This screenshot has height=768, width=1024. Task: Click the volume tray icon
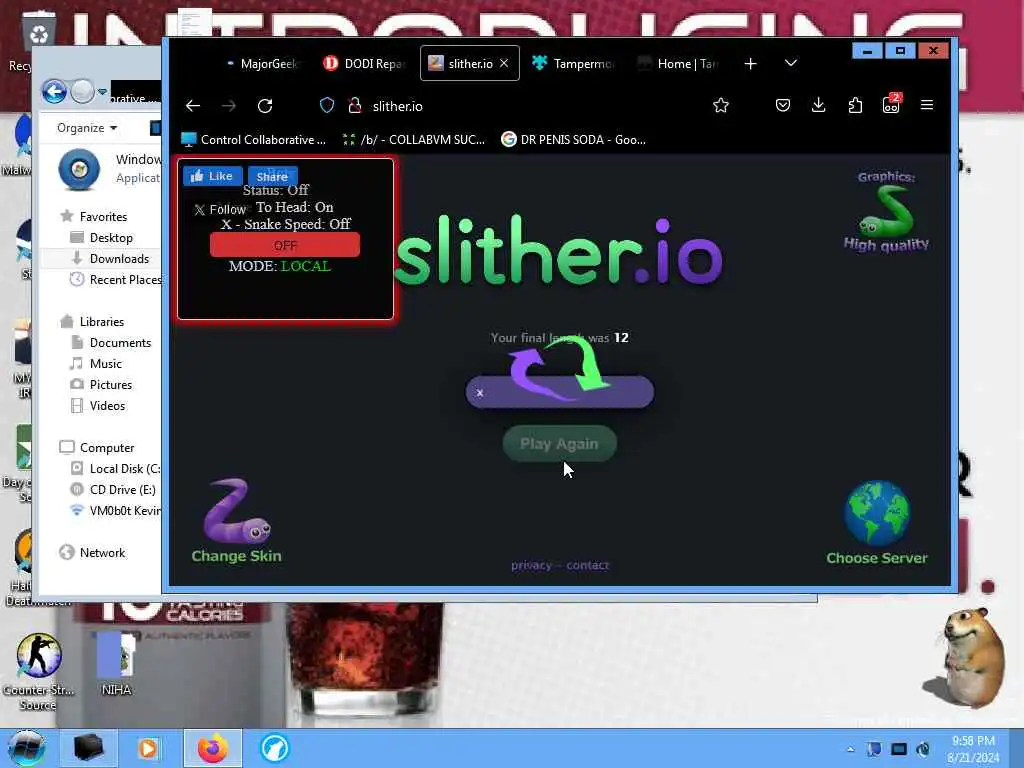click(923, 749)
